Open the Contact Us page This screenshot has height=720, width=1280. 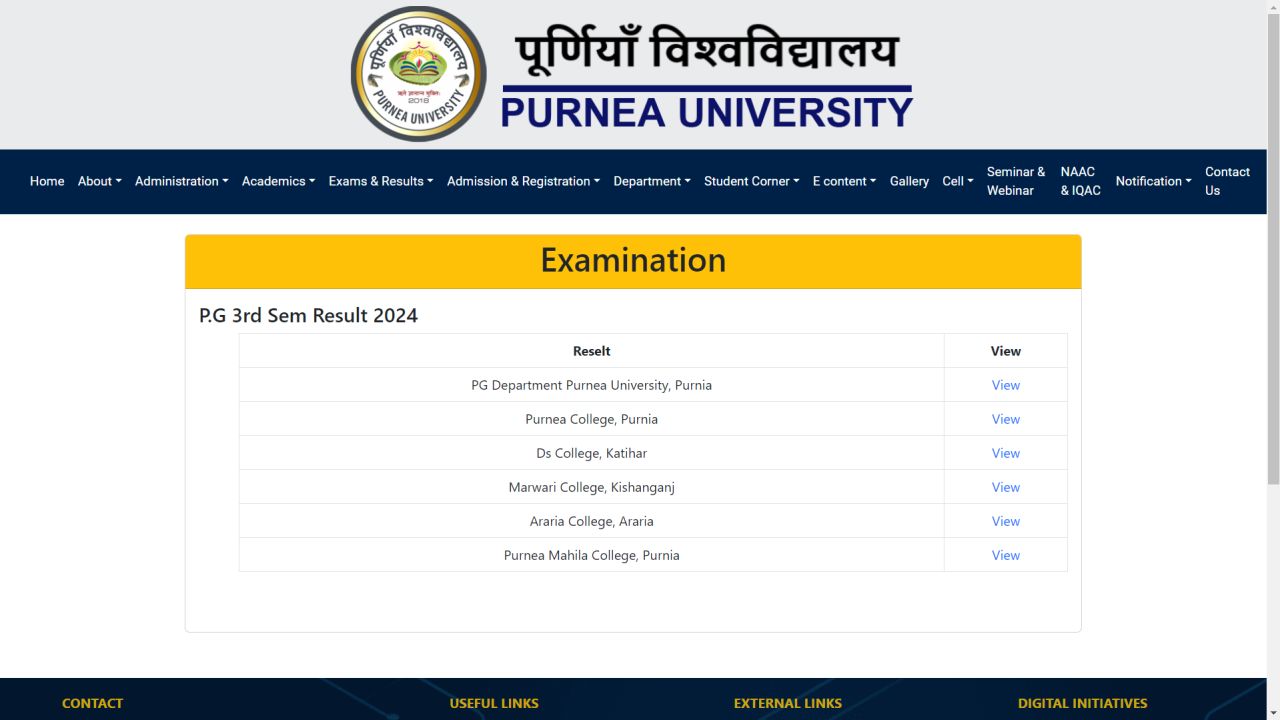coord(1227,181)
